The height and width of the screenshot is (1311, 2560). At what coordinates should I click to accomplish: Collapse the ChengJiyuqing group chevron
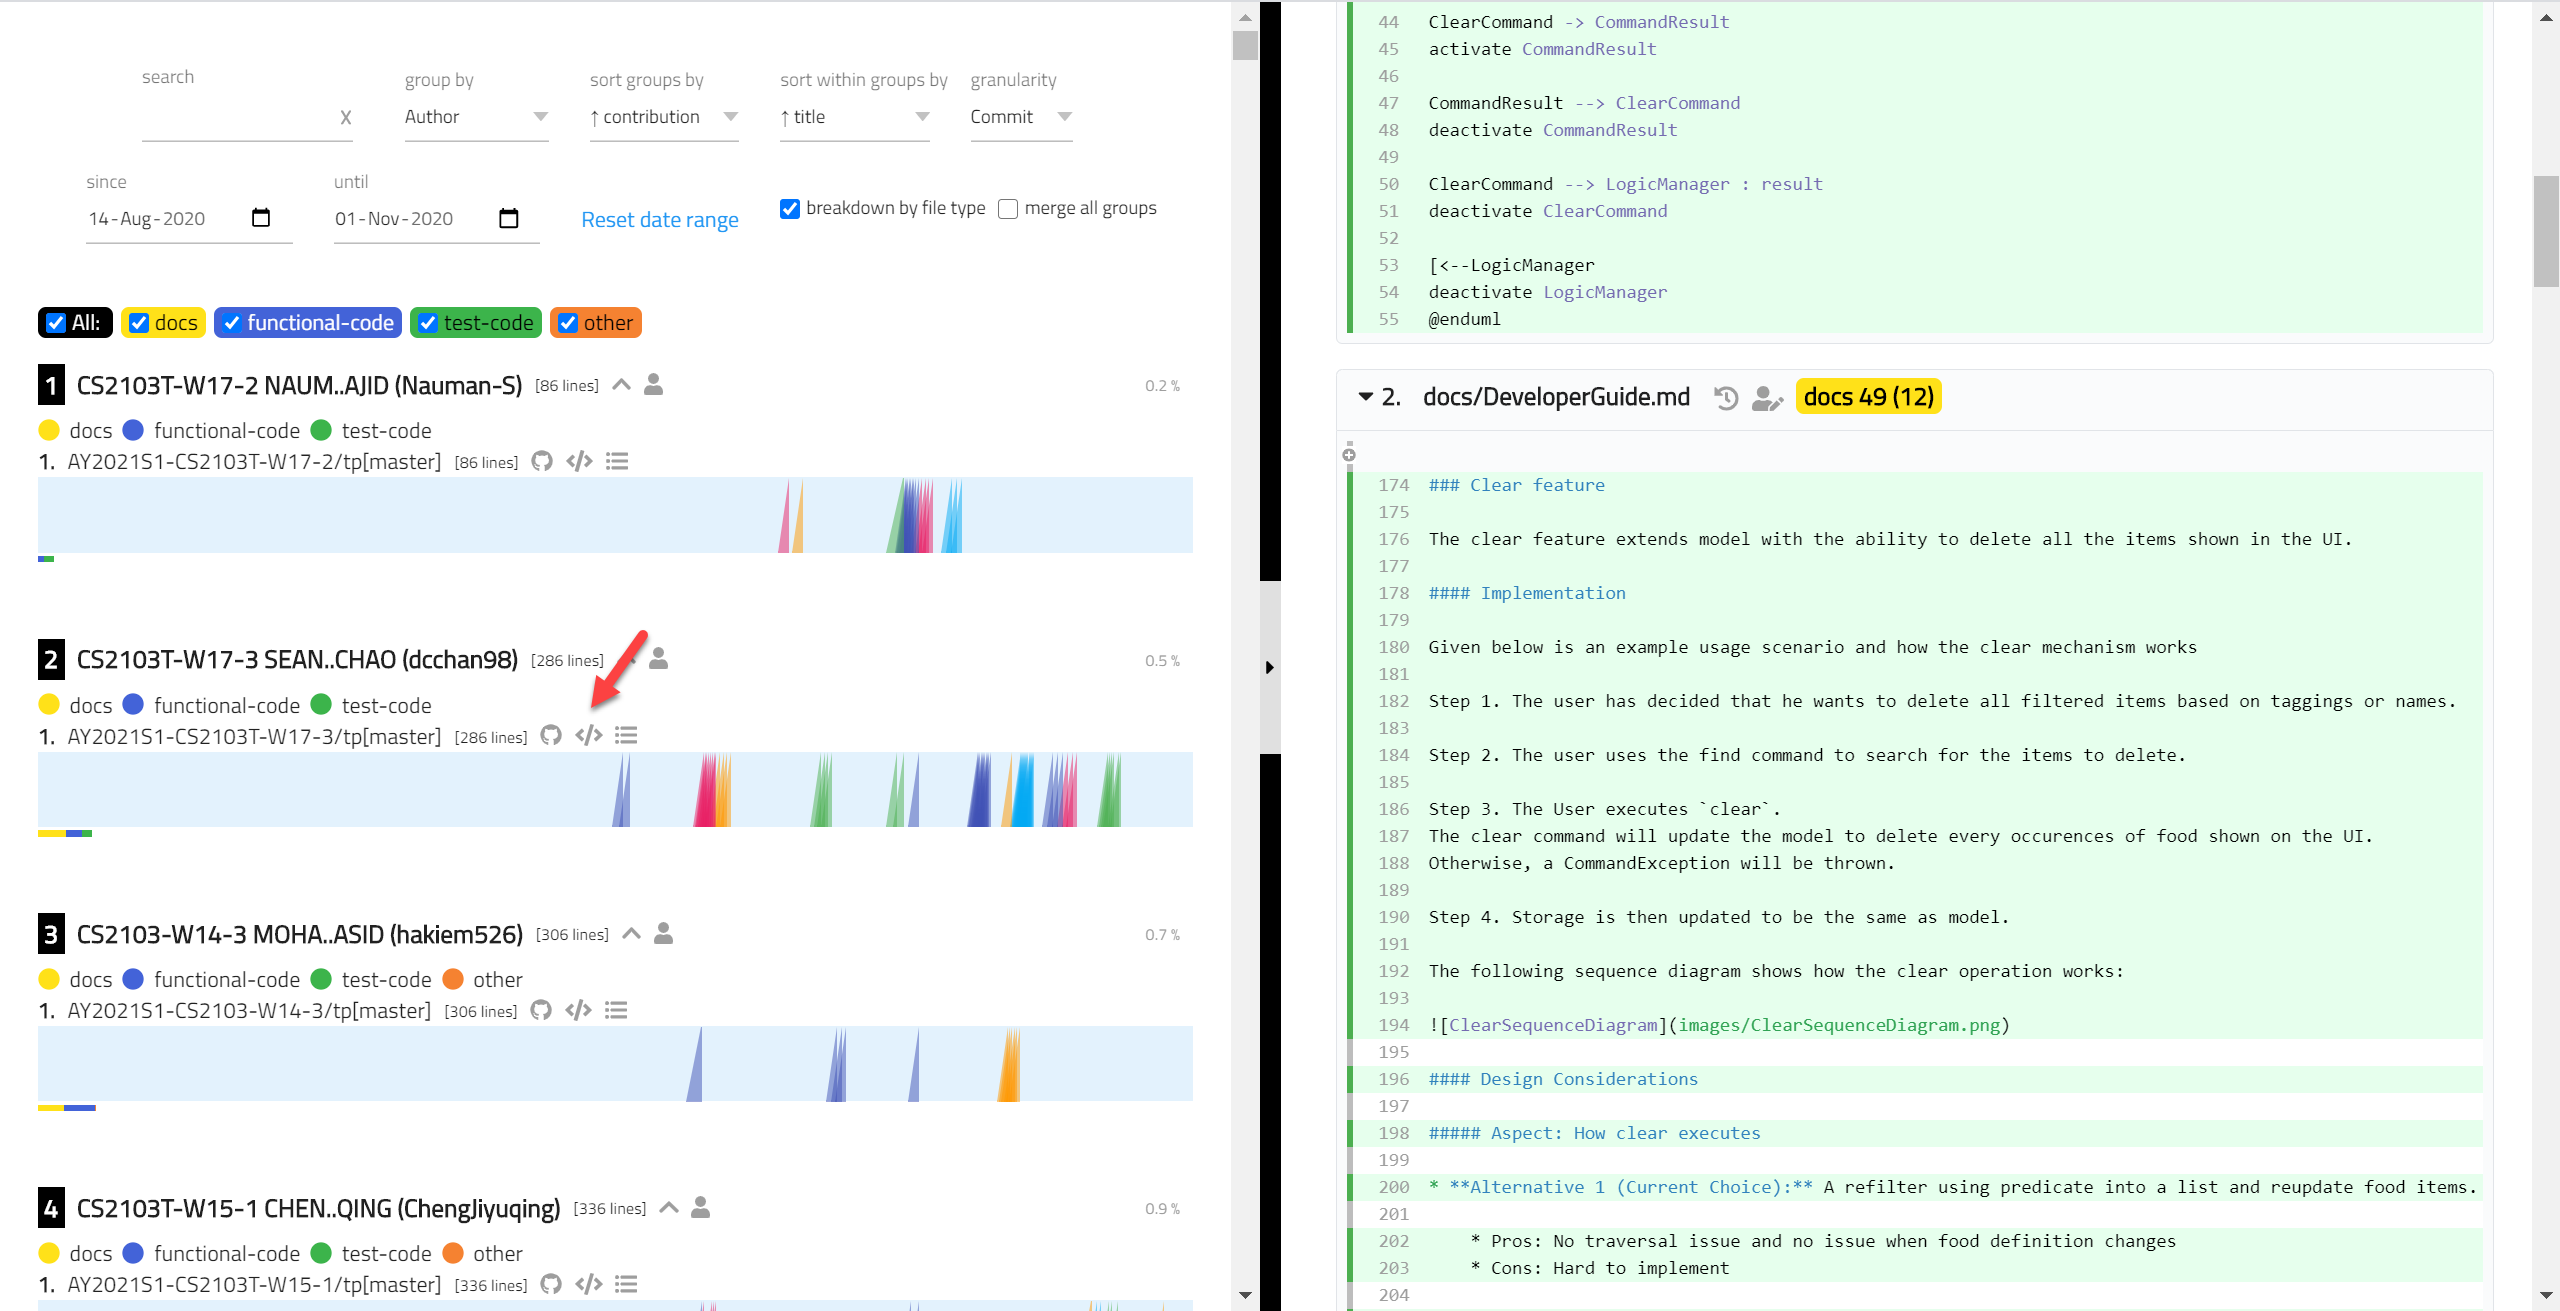pyautogui.click(x=670, y=1208)
